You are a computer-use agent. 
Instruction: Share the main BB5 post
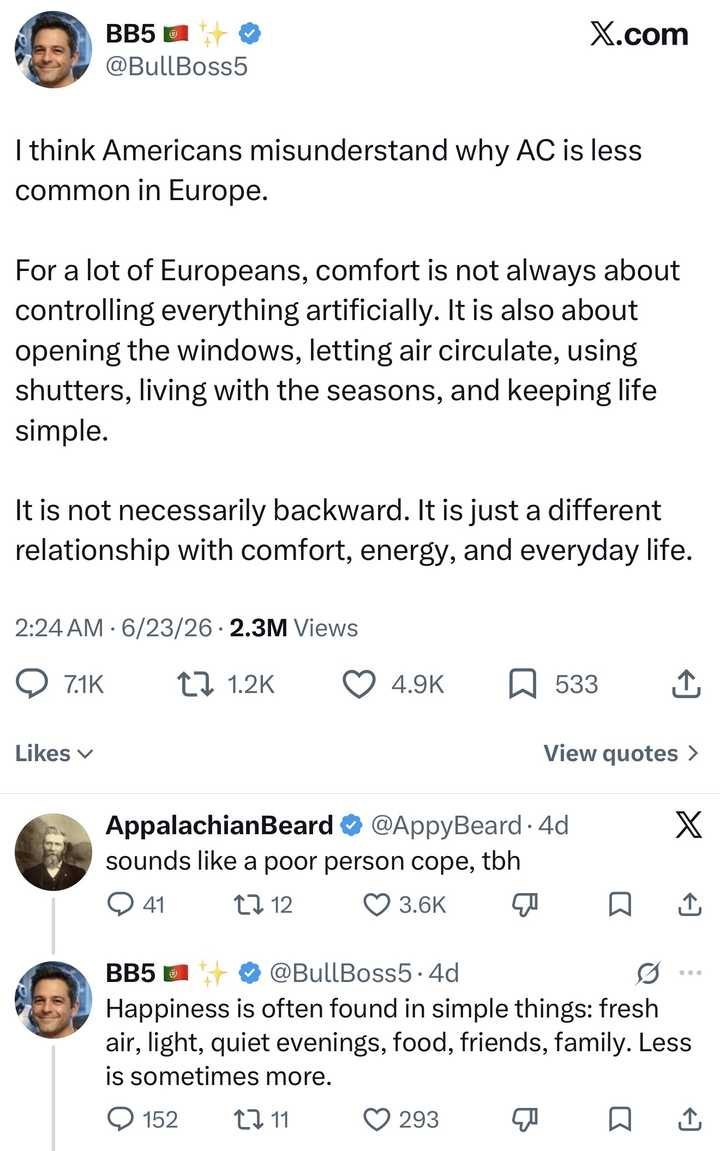pos(686,684)
